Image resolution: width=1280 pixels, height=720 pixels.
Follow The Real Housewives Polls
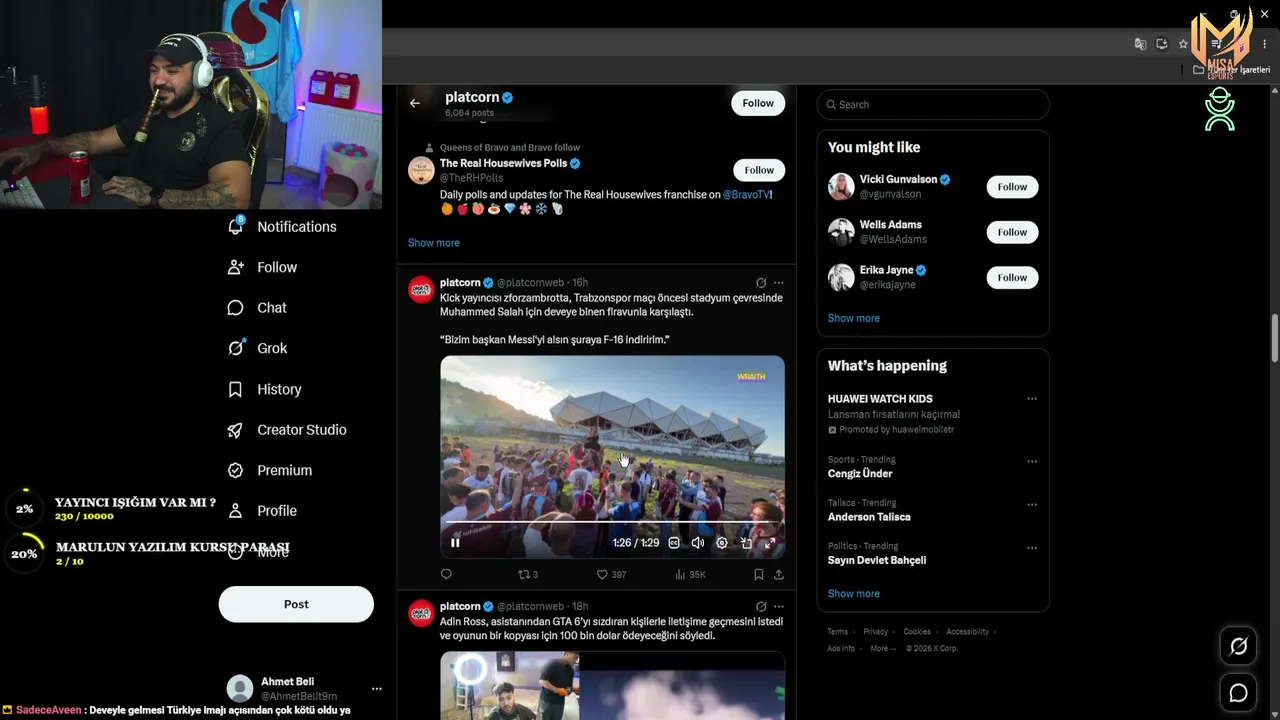[x=759, y=170]
